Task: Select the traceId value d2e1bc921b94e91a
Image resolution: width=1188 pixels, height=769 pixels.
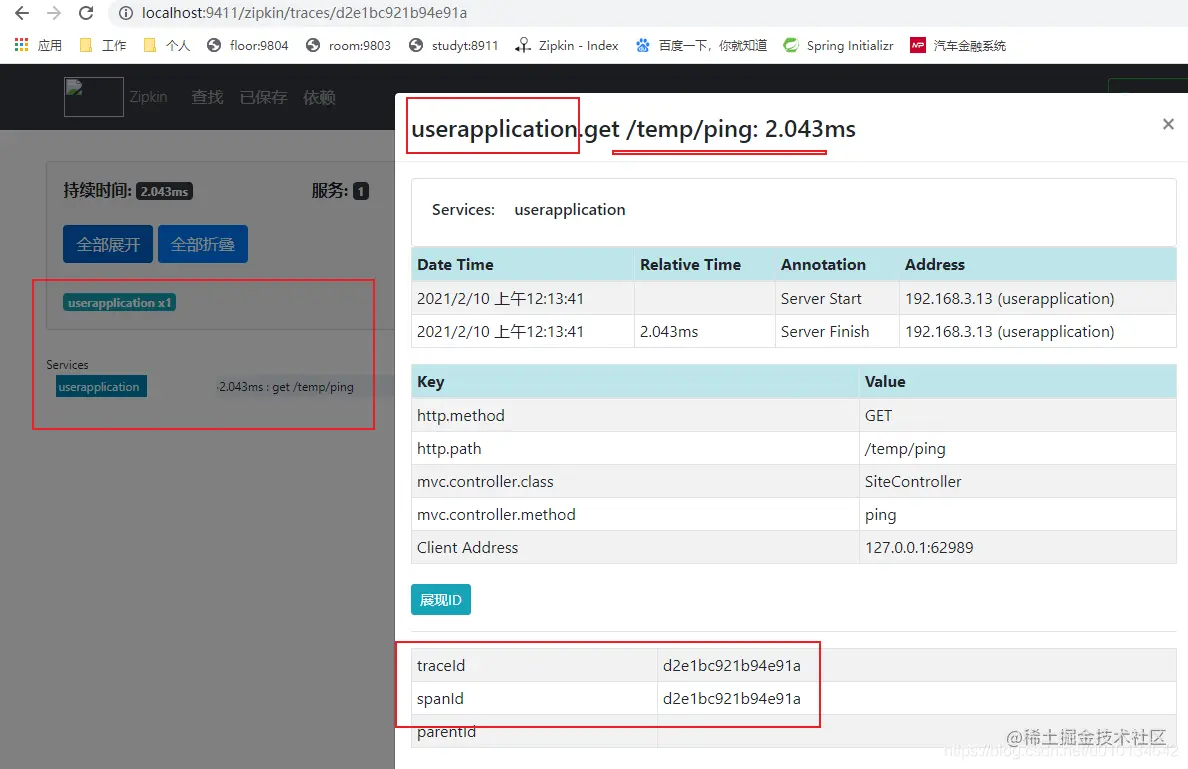Action: coord(731,665)
